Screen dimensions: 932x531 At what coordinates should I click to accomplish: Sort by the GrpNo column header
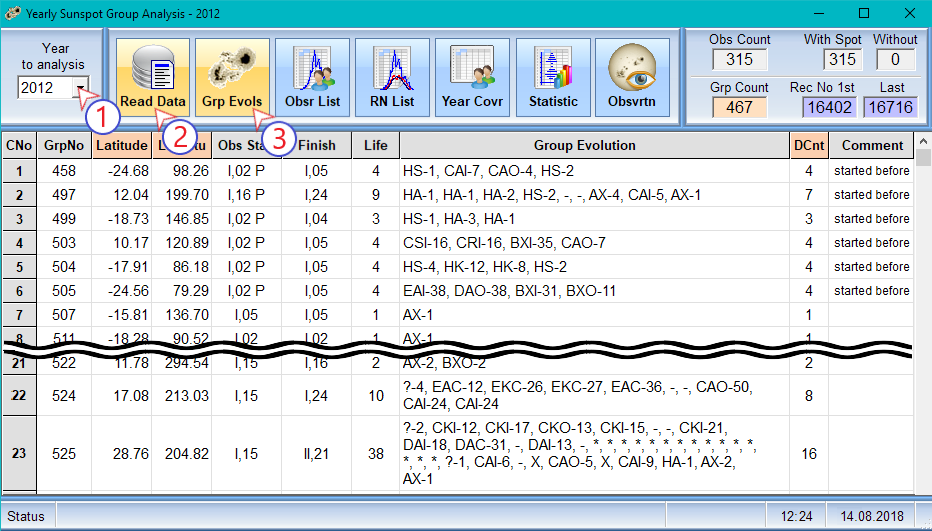pos(64,146)
